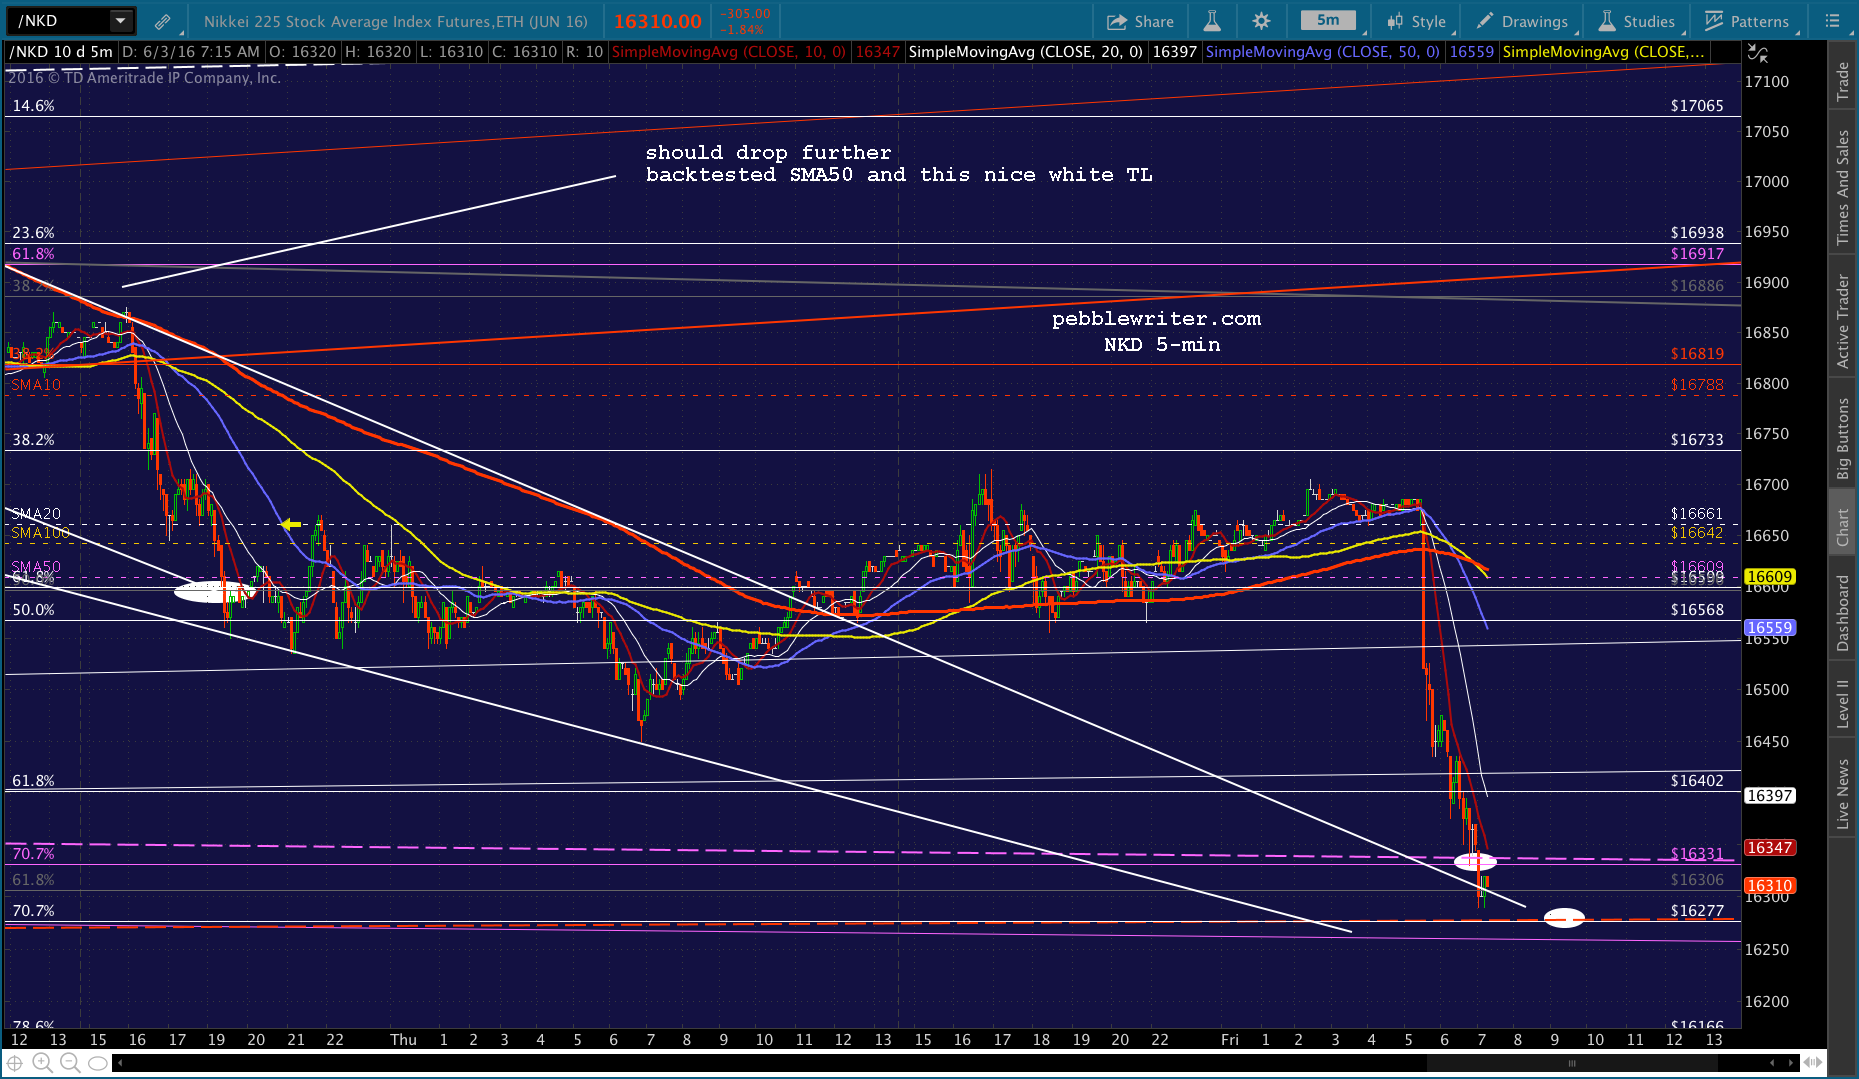The height and width of the screenshot is (1079, 1859).
Task: Click the /NKD 10 d 5m chart header label
Action: coord(61,52)
